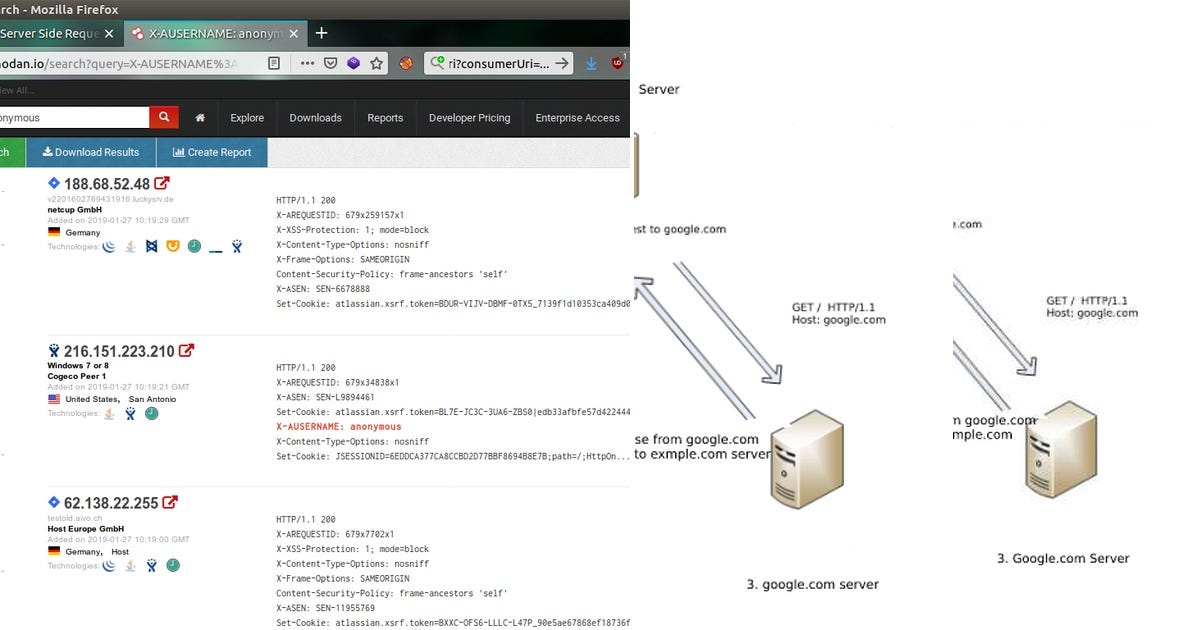Click the bookmark star in the address bar
This screenshot has height=630, width=1200.
[375, 62]
